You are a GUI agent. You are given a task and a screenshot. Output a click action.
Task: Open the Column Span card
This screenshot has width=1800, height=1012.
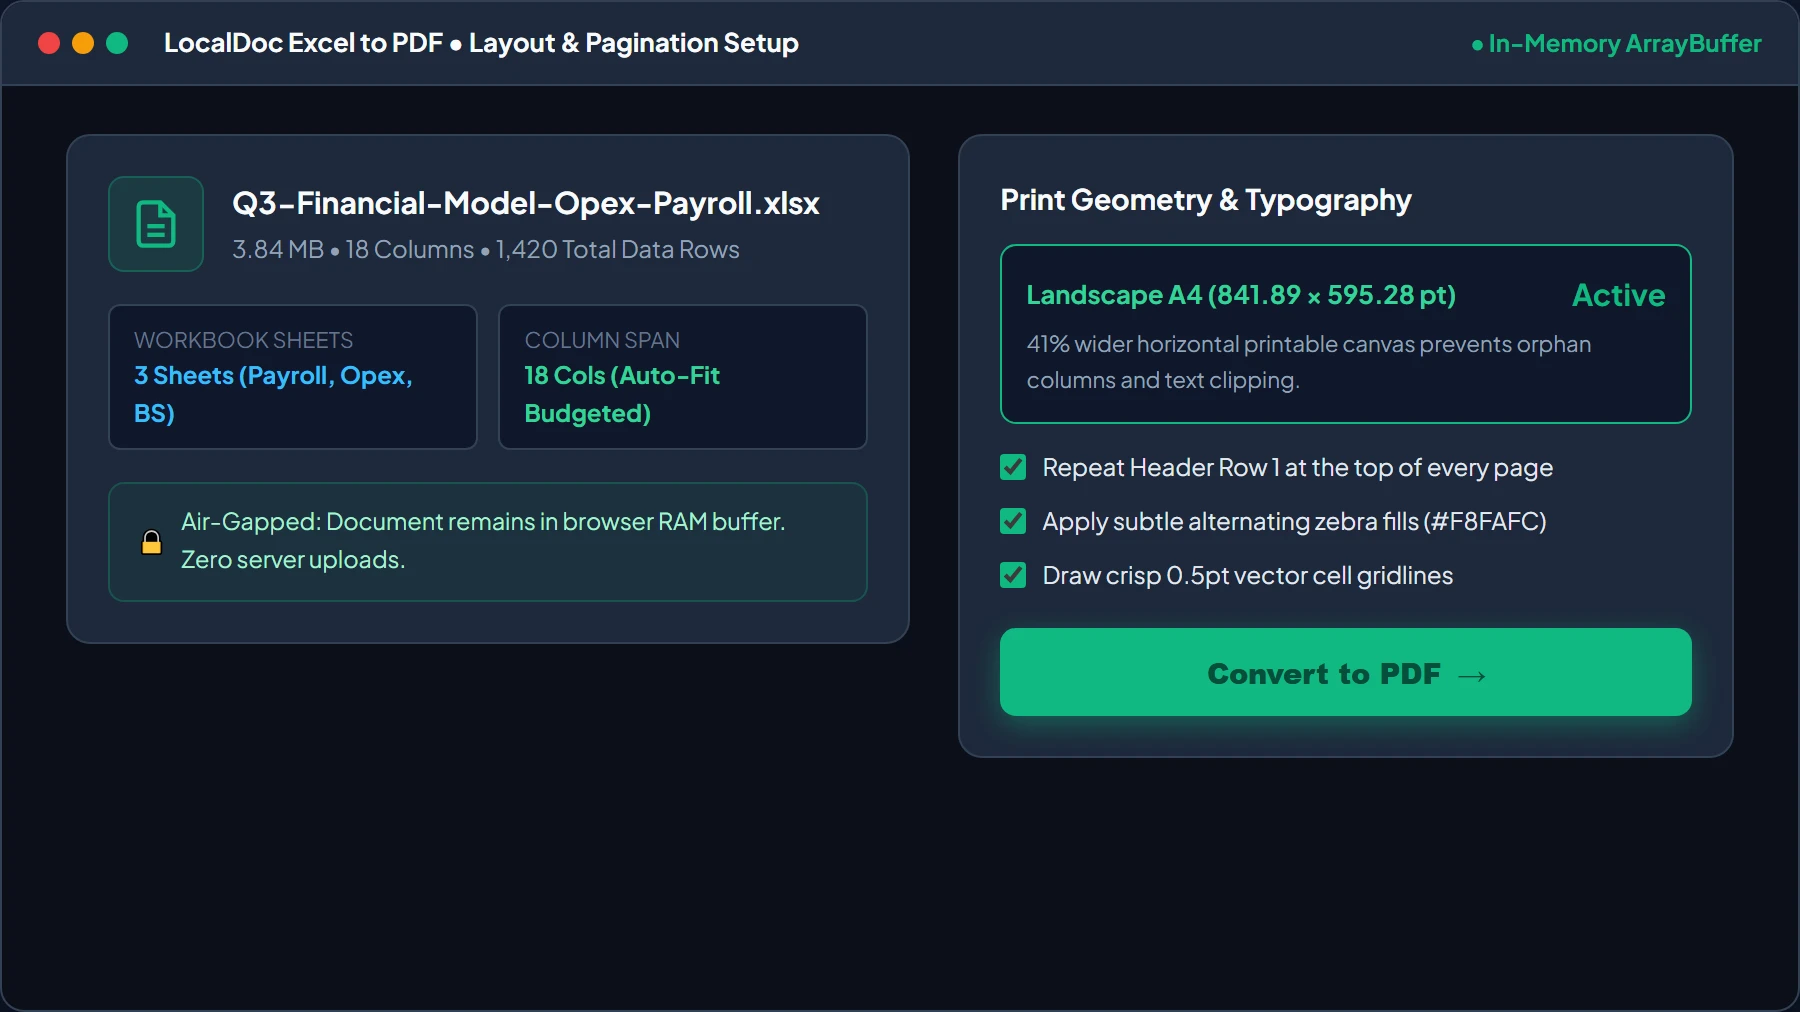pos(683,377)
